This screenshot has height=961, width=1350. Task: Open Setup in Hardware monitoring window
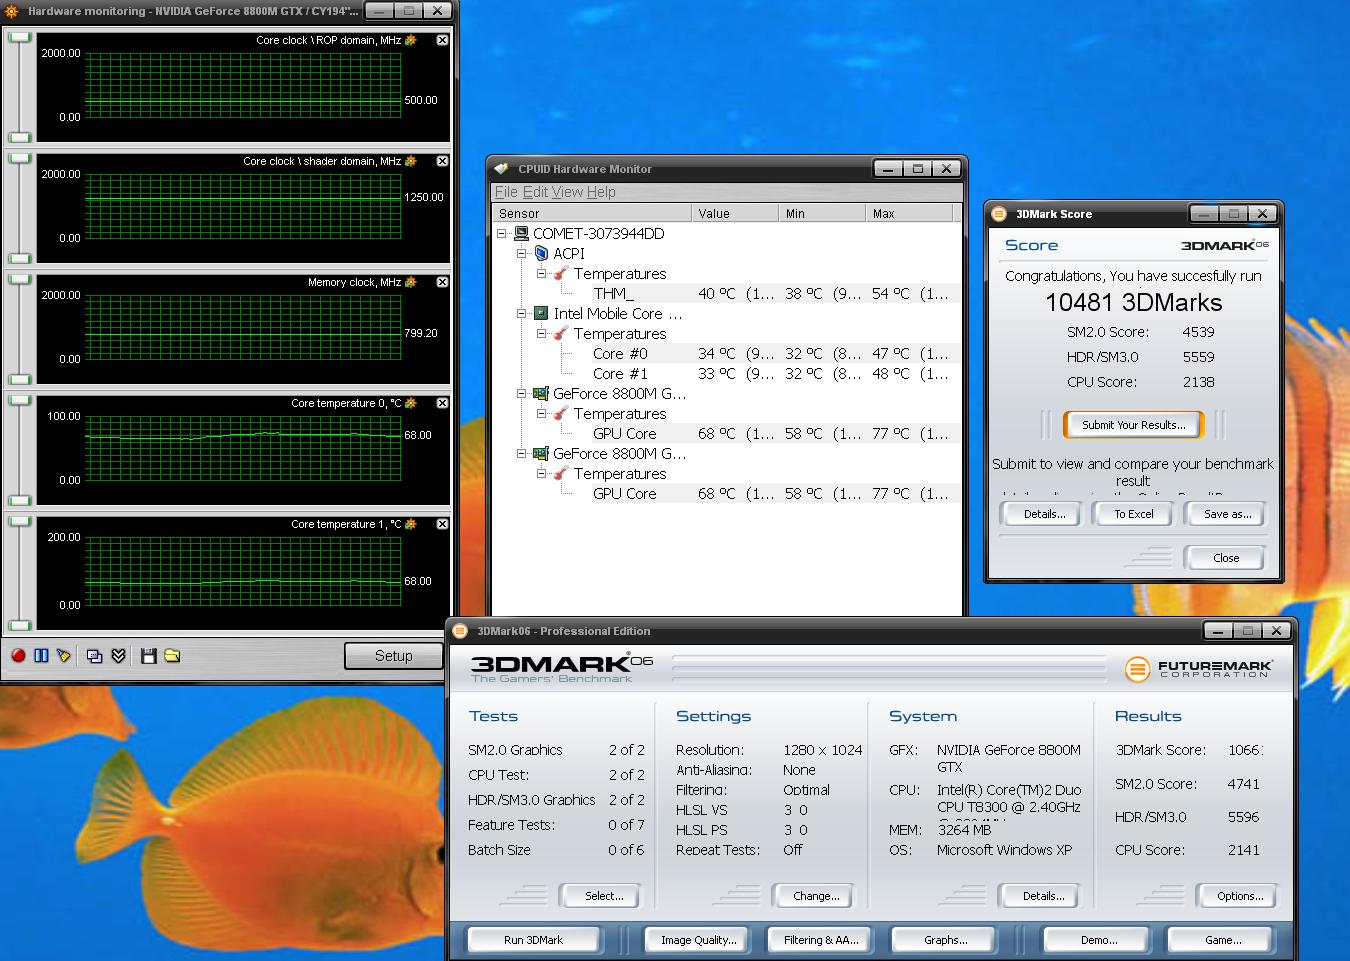pos(393,656)
